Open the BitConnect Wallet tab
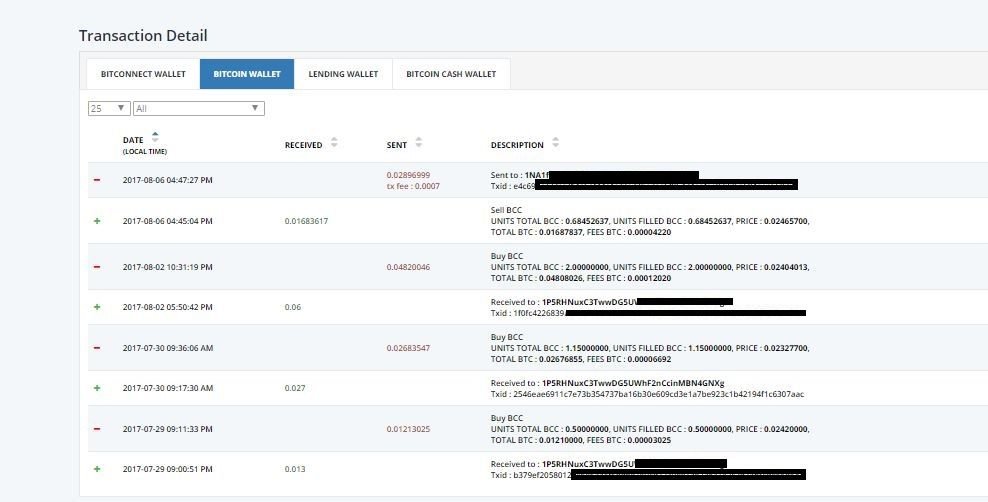 [143, 74]
